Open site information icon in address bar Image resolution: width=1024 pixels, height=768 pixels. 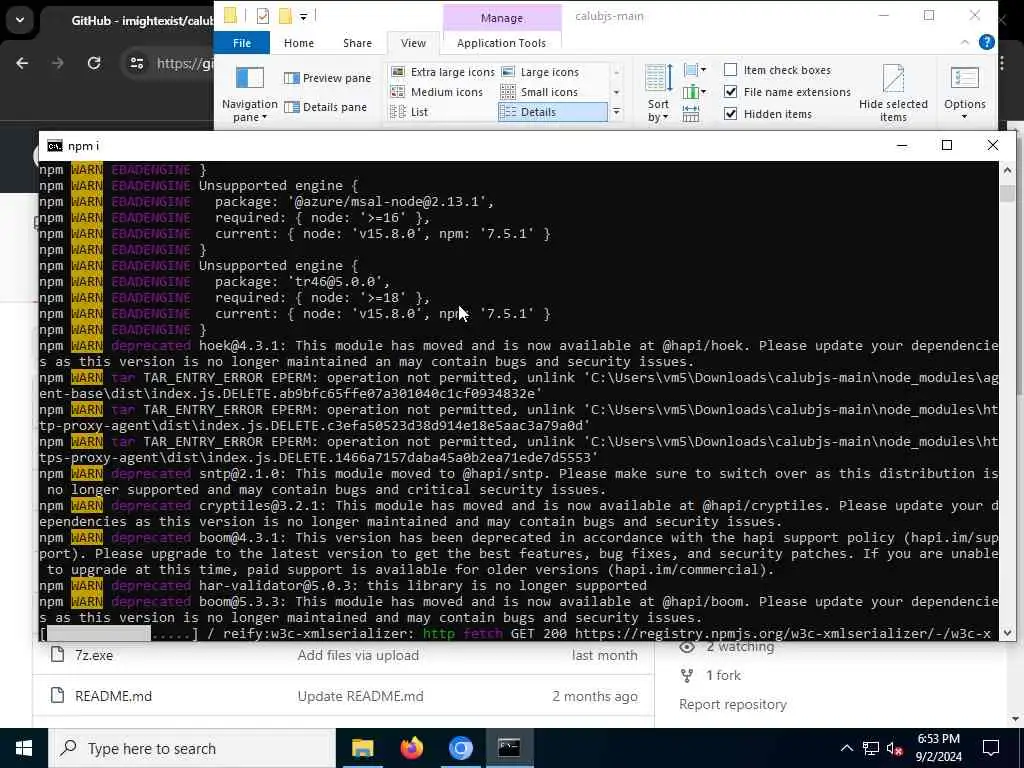[136, 63]
